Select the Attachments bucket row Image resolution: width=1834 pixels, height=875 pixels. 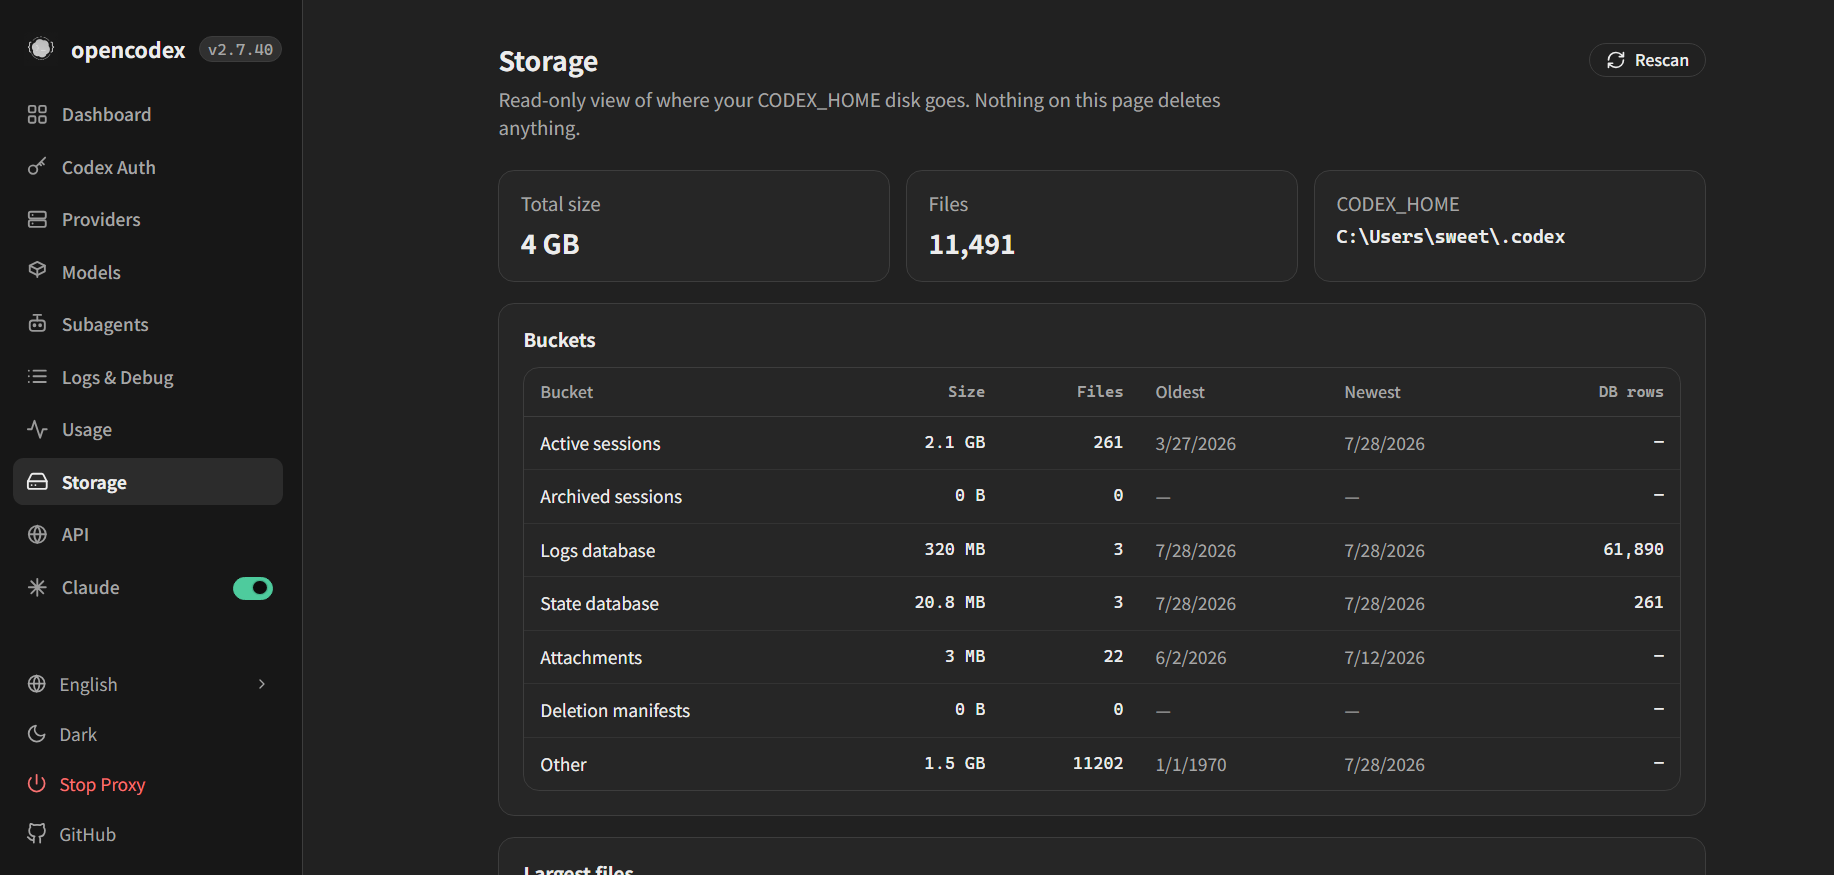pyautogui.click(x=1101, y=657)
